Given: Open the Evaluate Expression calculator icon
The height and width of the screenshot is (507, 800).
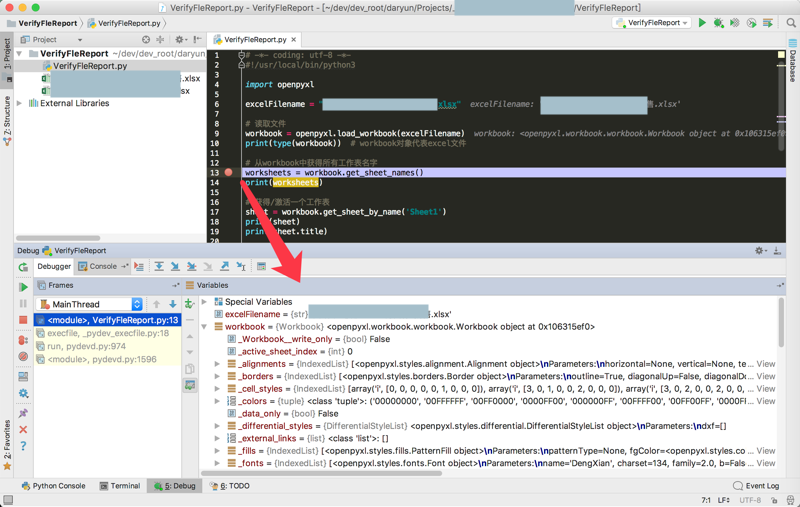Looking at the screenshot, I should (x=261, y=267).
